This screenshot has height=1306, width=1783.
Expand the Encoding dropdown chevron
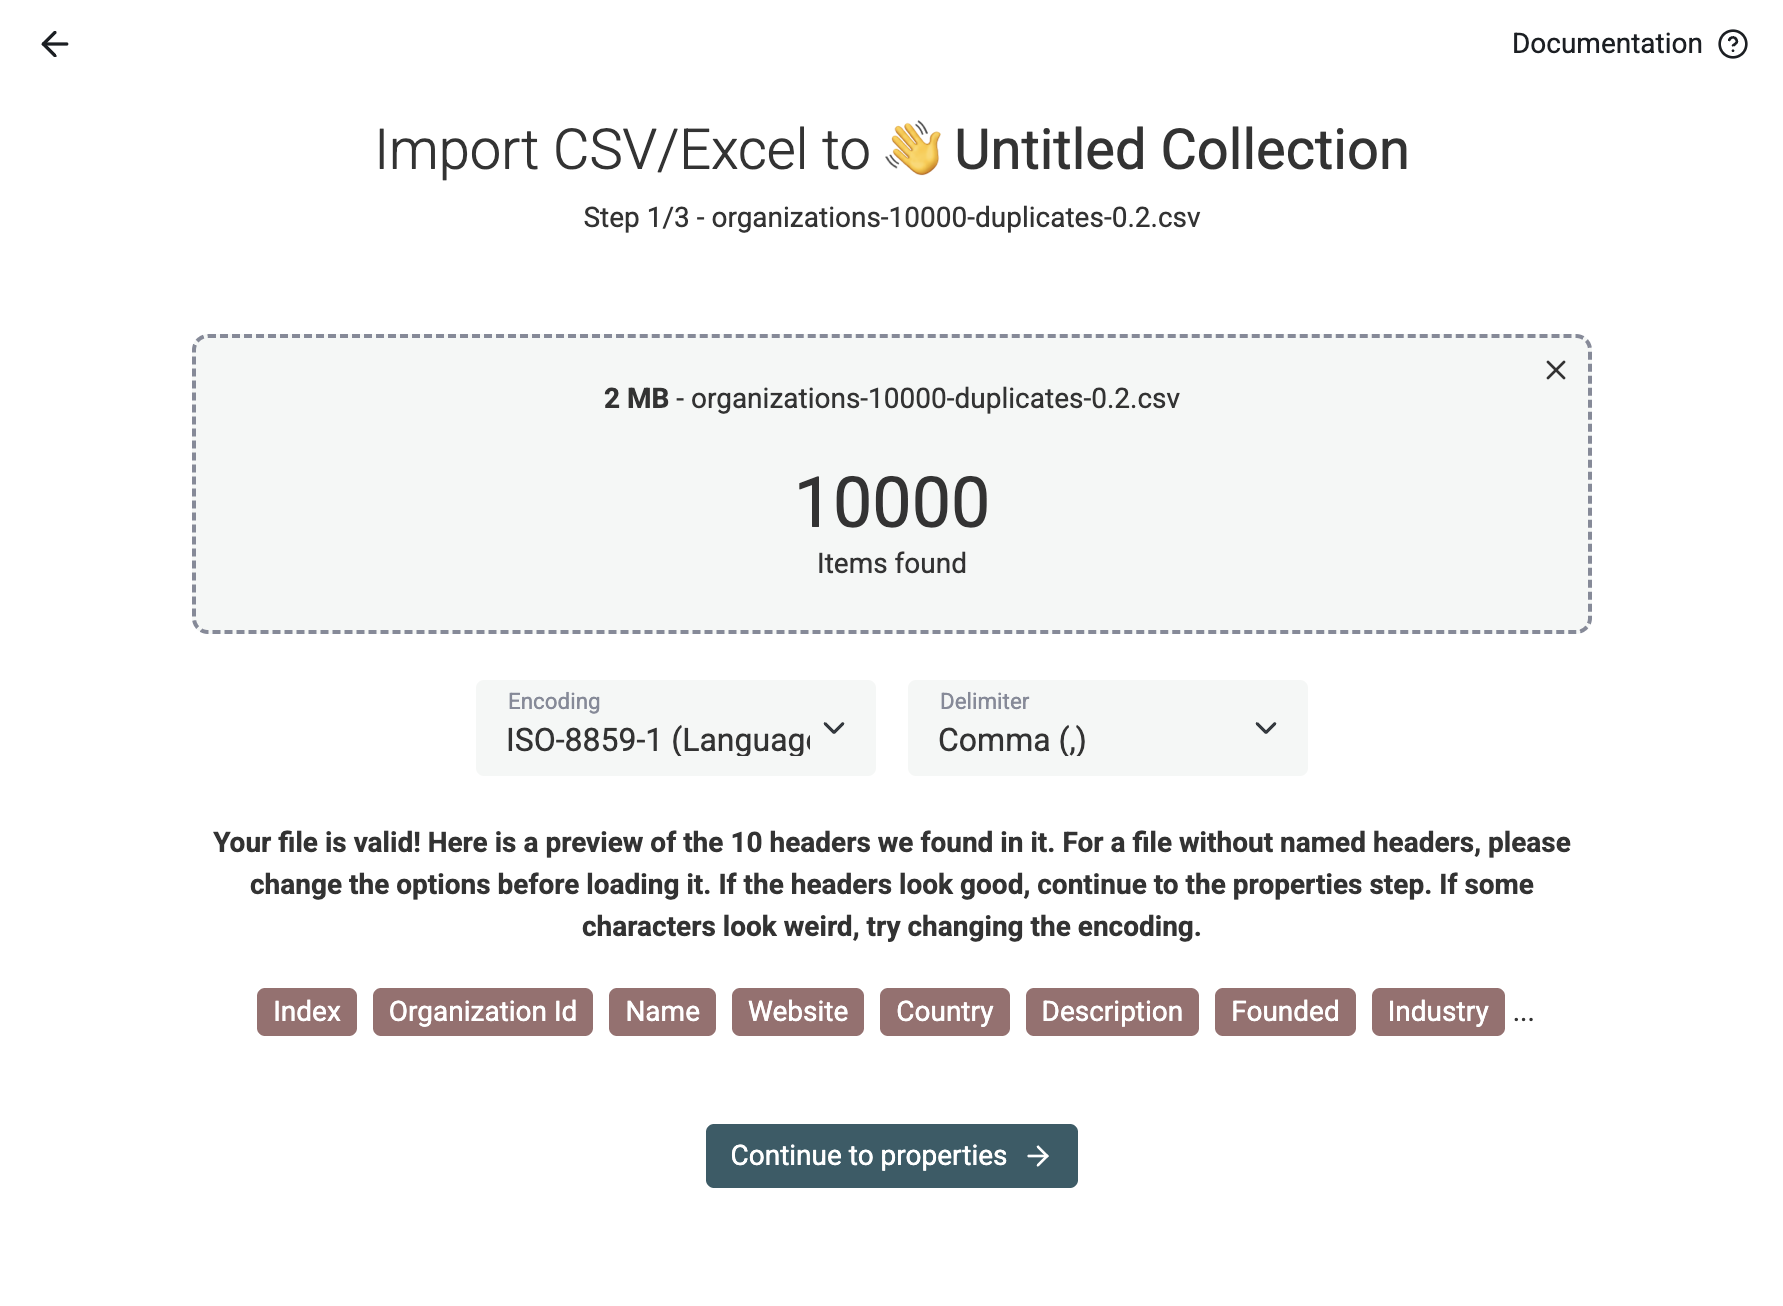point(834,728)
